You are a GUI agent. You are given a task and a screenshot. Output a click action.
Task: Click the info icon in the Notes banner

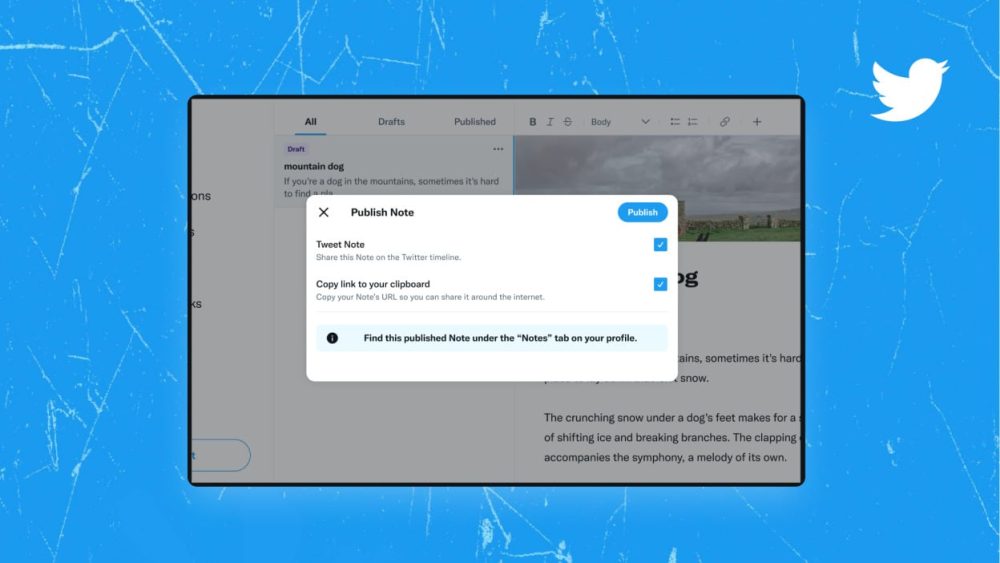332,338
